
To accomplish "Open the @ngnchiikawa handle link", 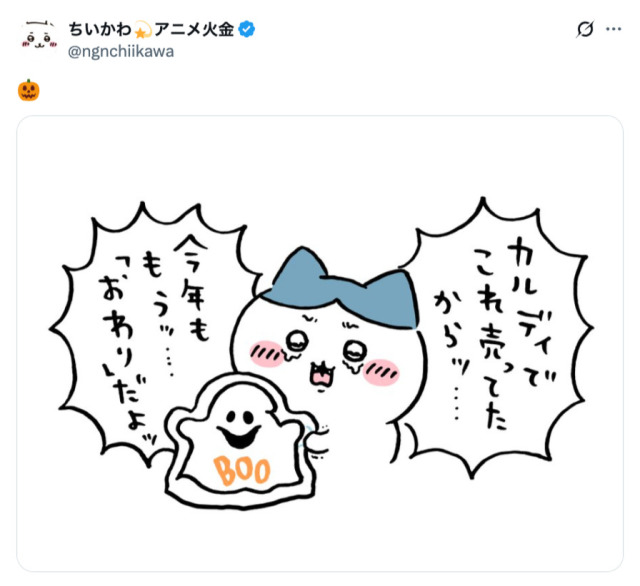I will [x=121, y=52].
